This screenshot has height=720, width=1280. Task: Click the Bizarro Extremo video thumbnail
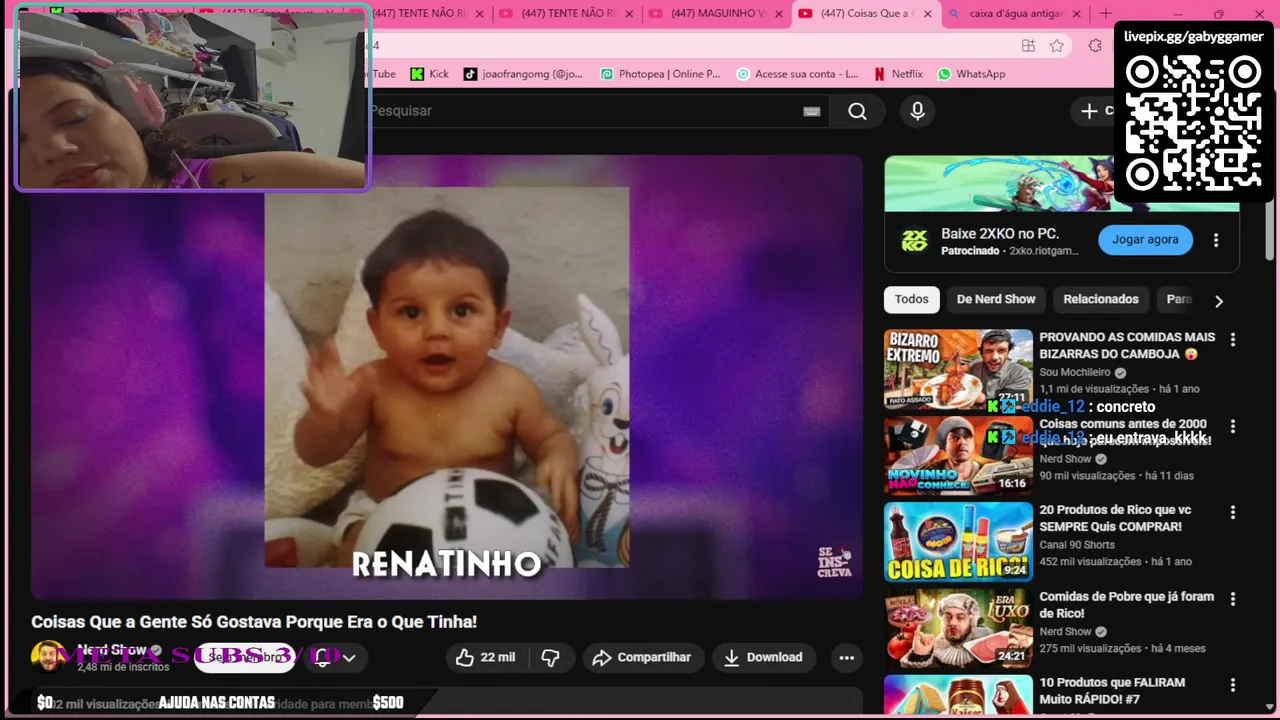pos(958,370)
